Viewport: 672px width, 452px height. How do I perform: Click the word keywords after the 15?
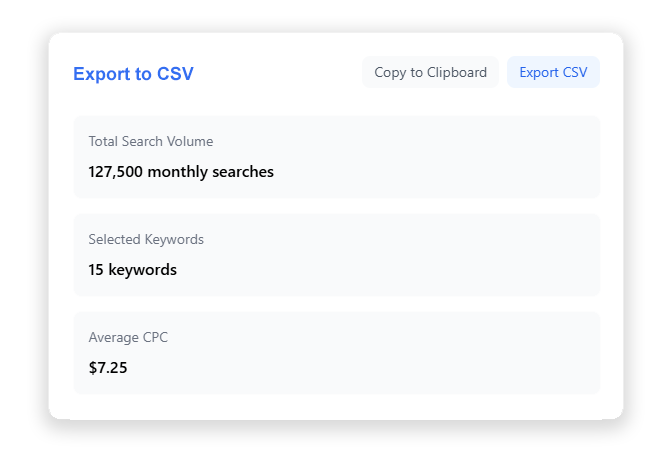142,270
